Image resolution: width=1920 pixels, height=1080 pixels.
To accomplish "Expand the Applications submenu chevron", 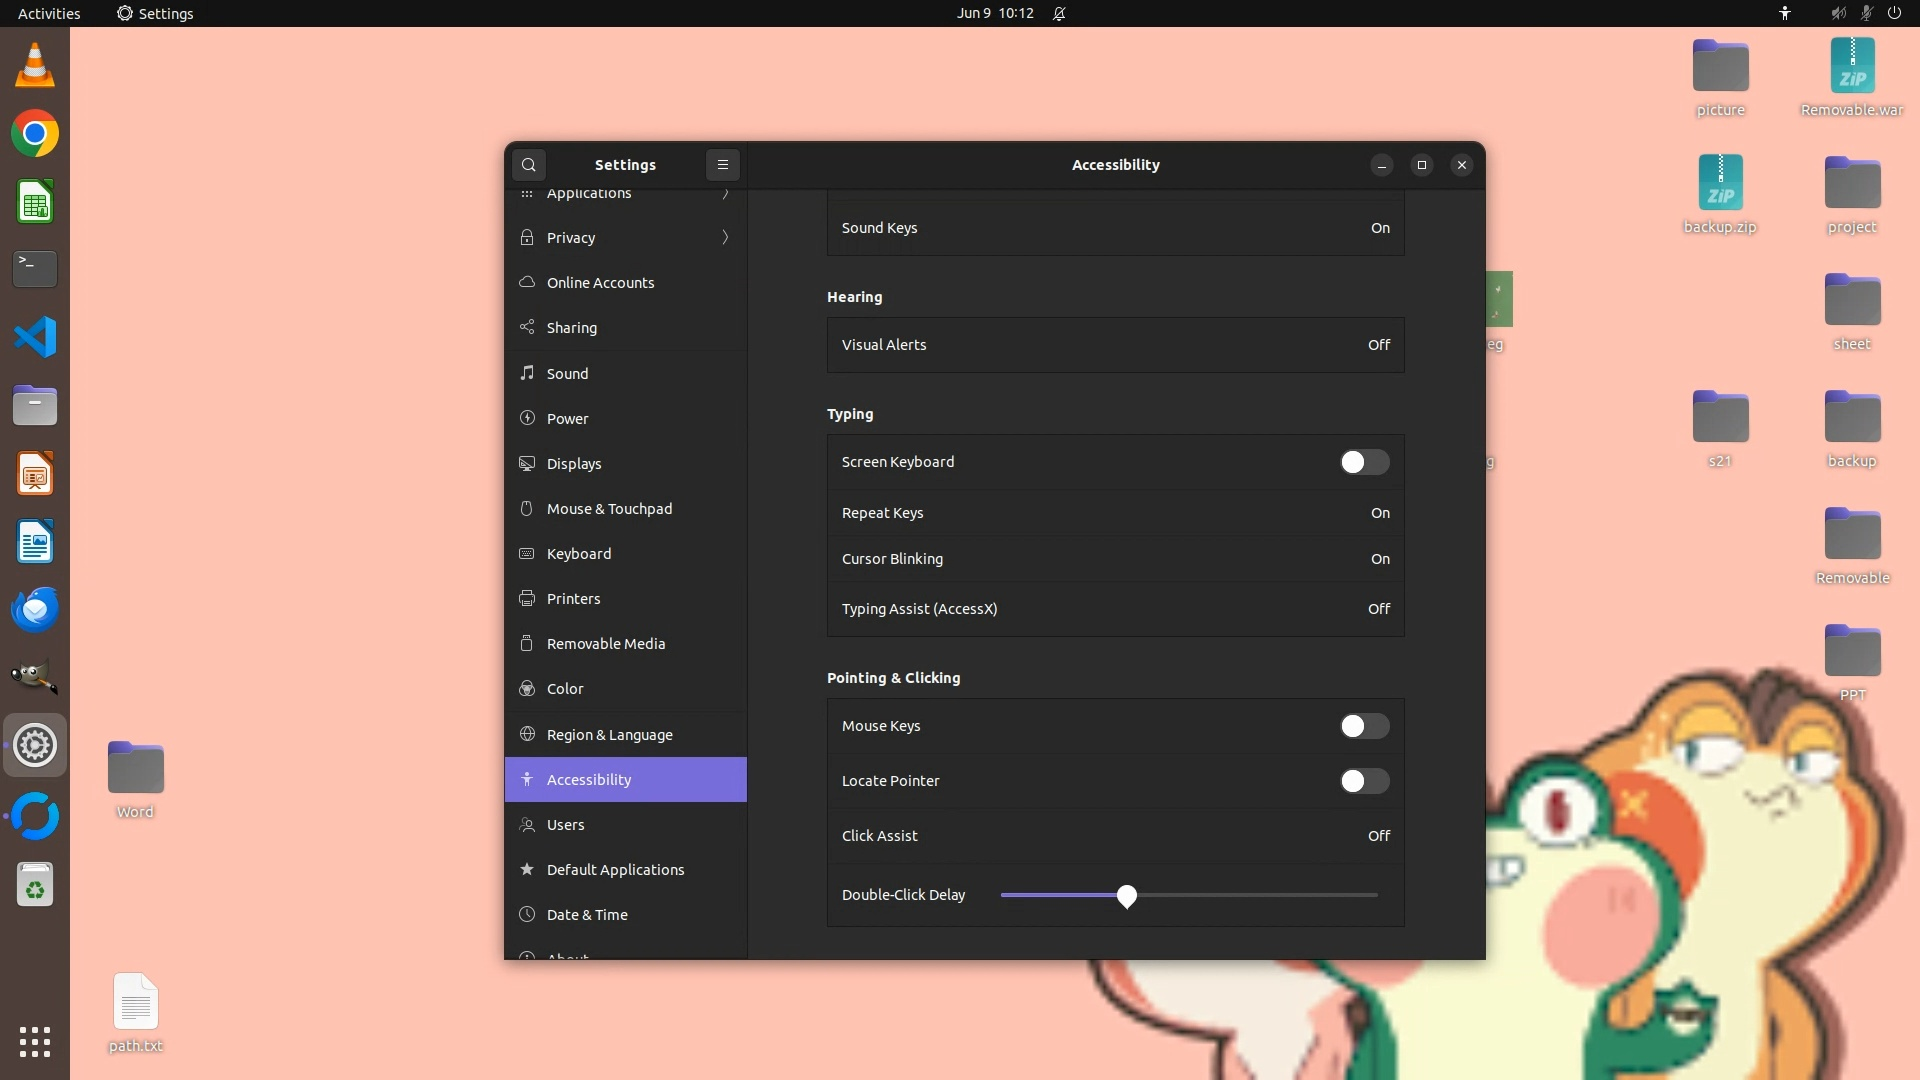I will (x=725, y=194).
